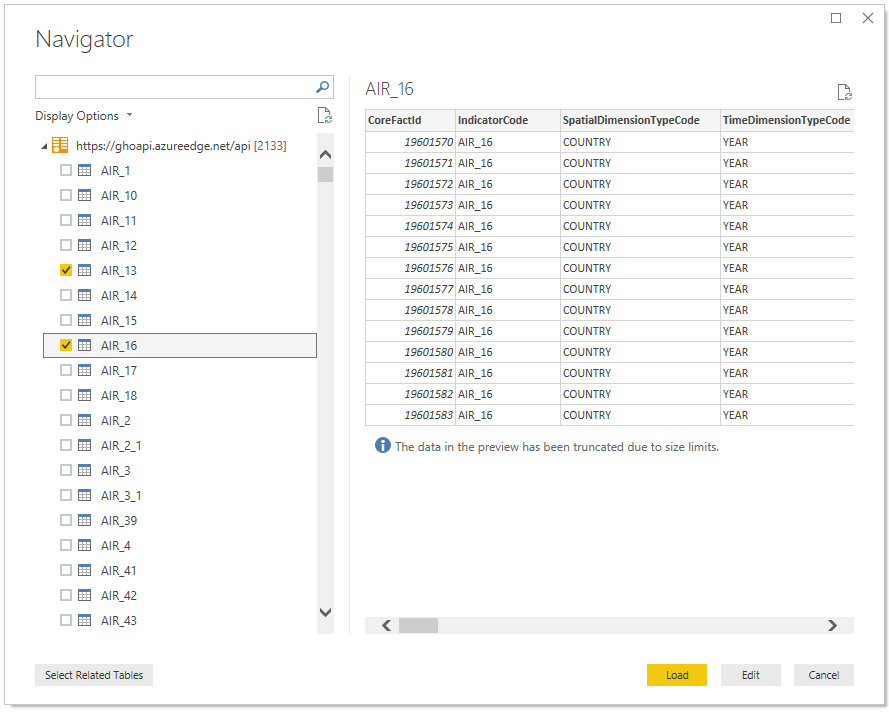
Task: Click the table icon beside AIR_43
Action: coord(85,621)
